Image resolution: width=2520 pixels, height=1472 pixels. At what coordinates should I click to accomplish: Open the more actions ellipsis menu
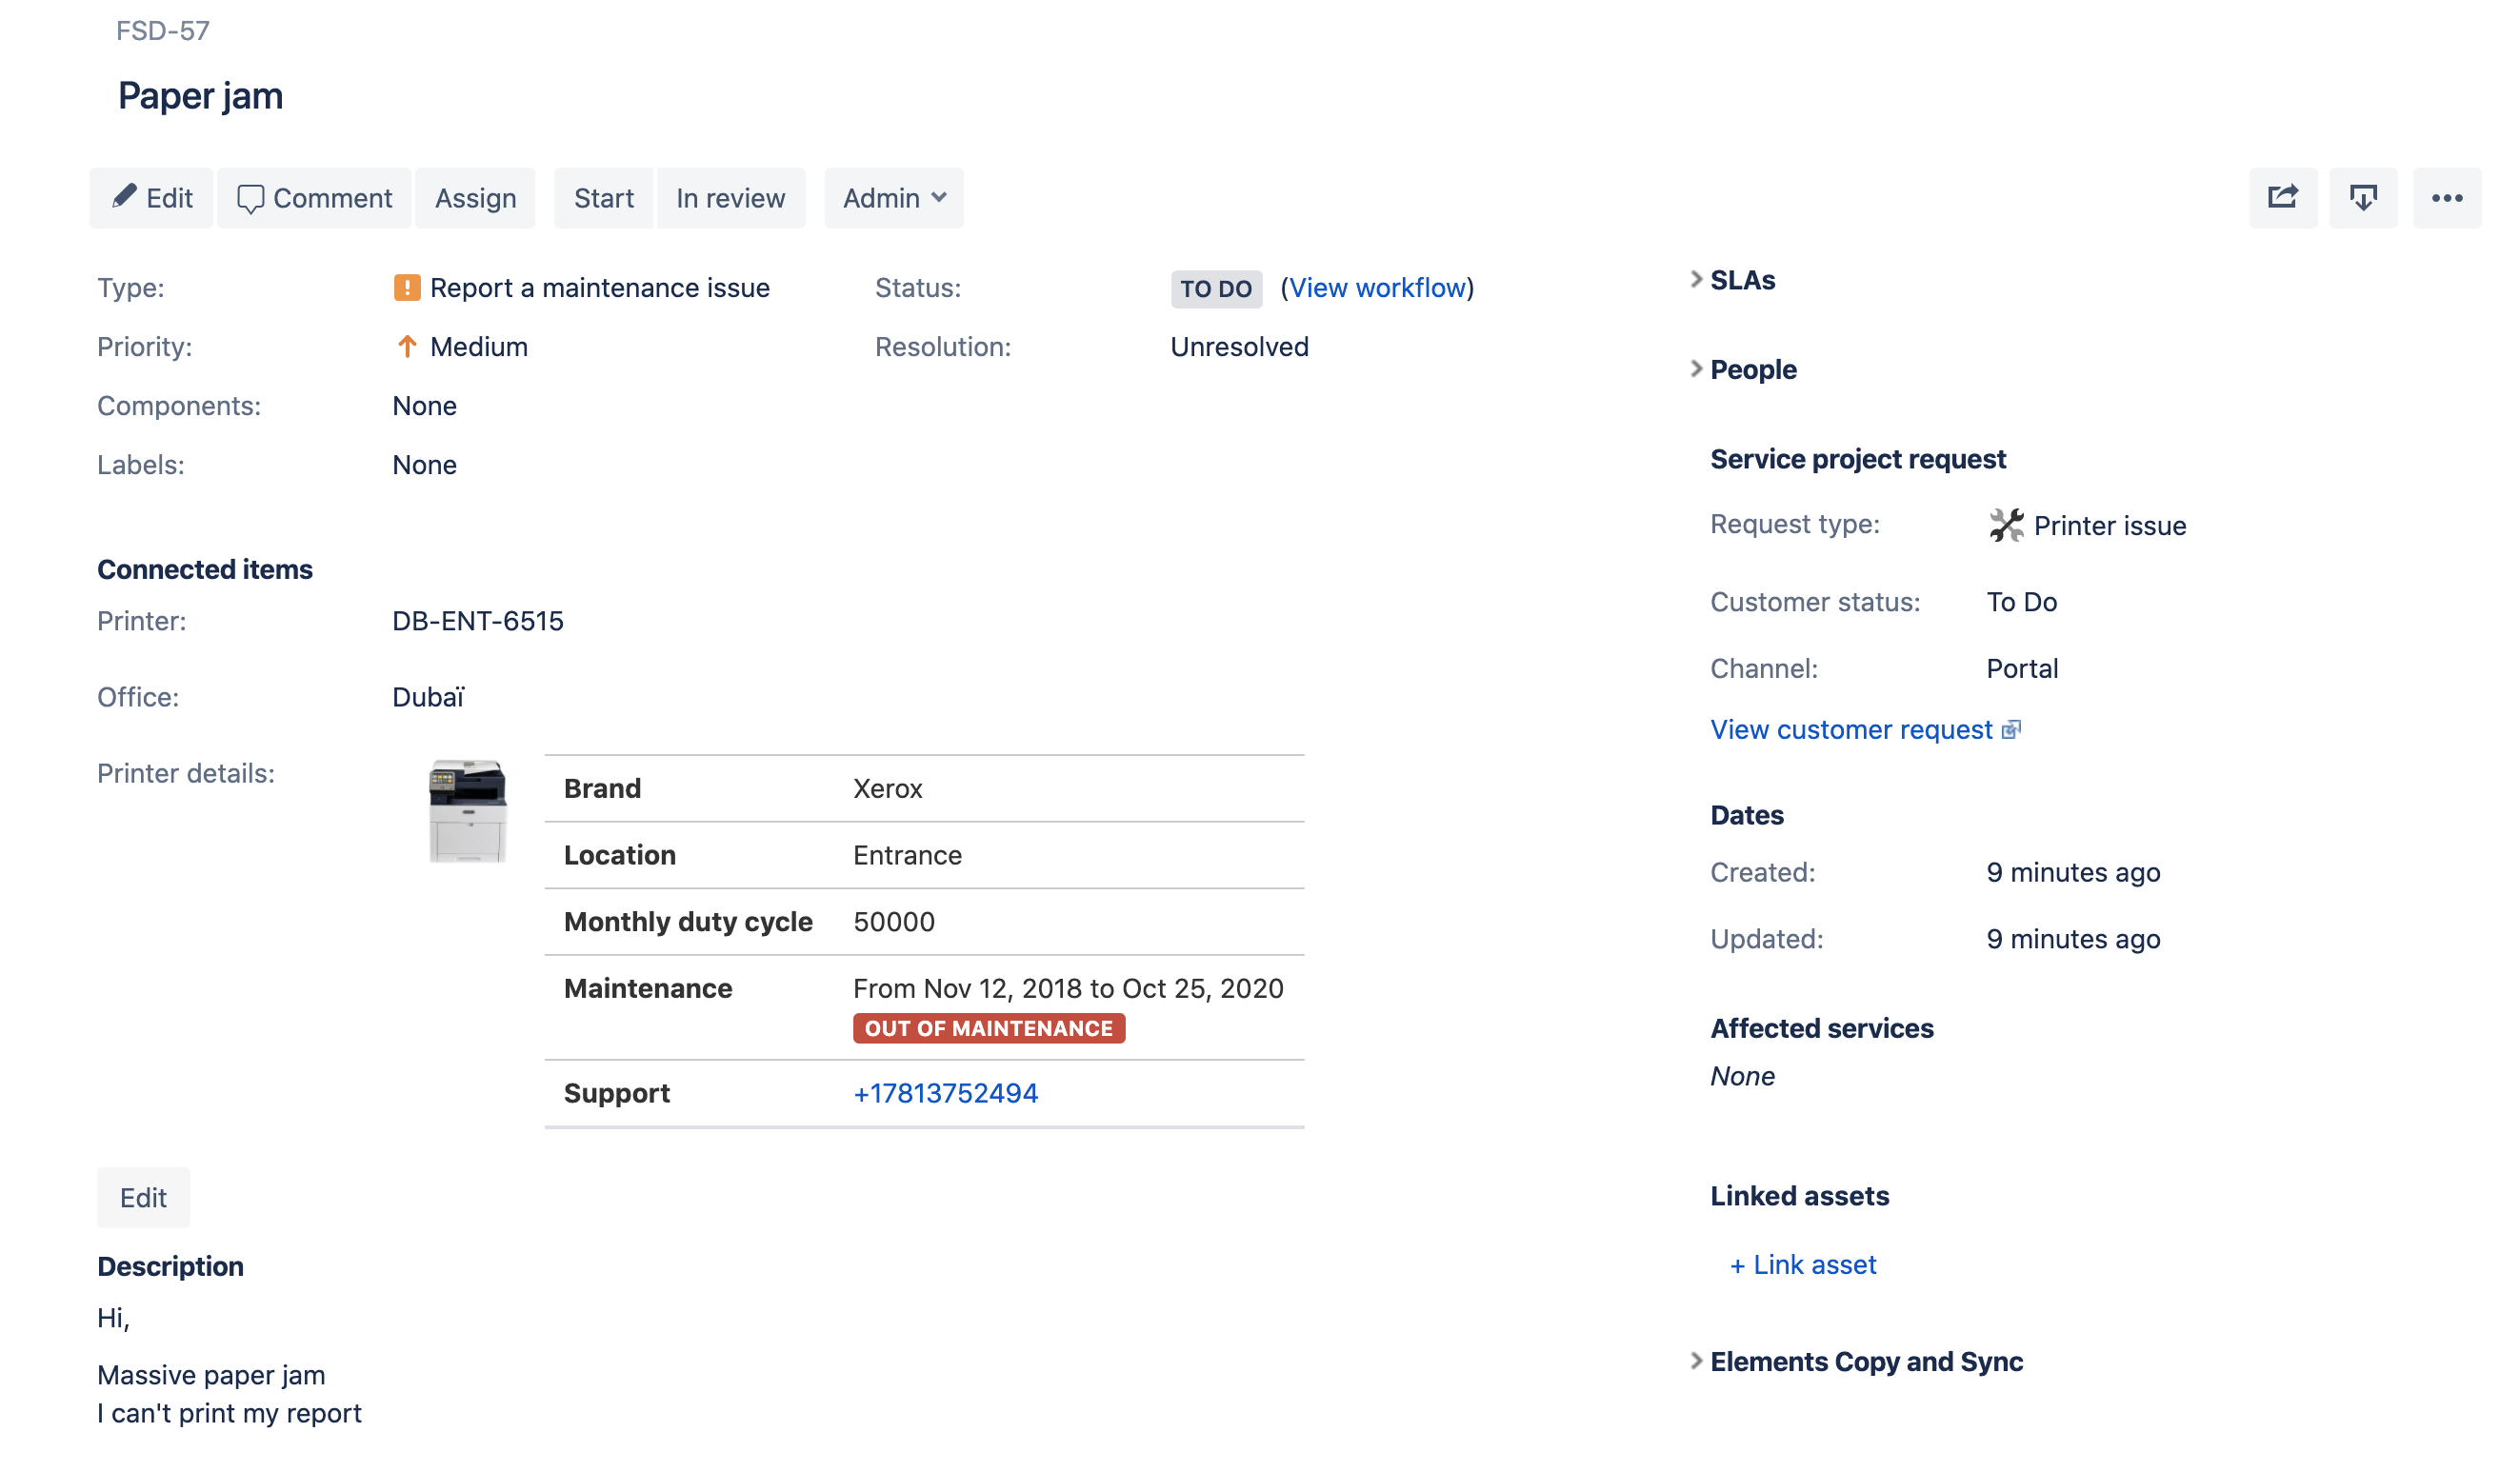pyautogui.click(x=2446, y=198)
